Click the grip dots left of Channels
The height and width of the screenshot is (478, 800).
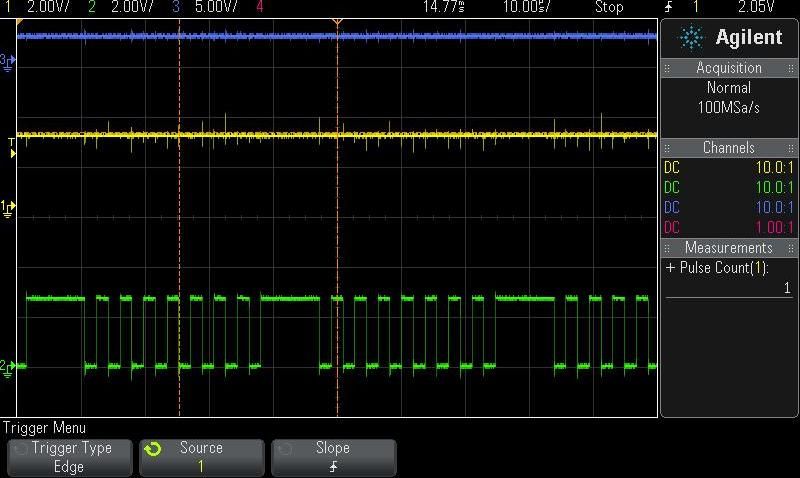(667, 148)
